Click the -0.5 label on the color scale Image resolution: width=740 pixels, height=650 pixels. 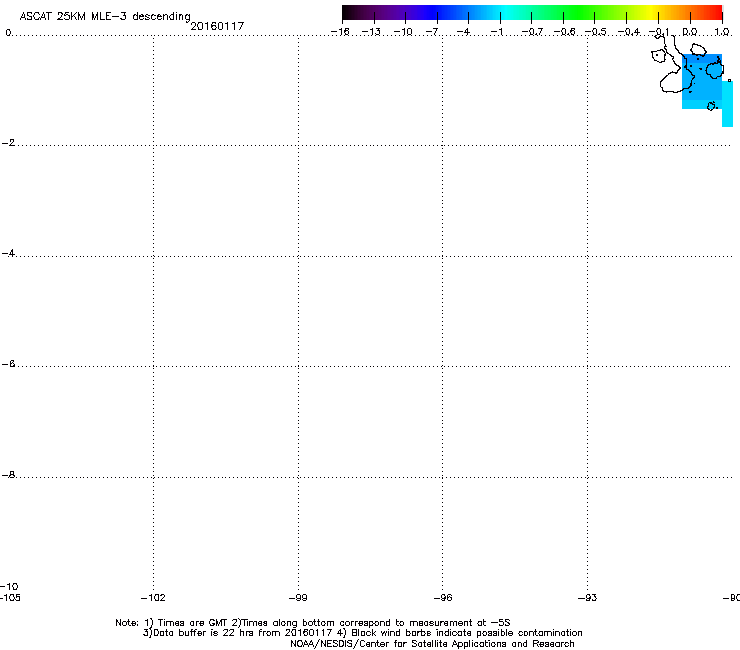point(596,32)
